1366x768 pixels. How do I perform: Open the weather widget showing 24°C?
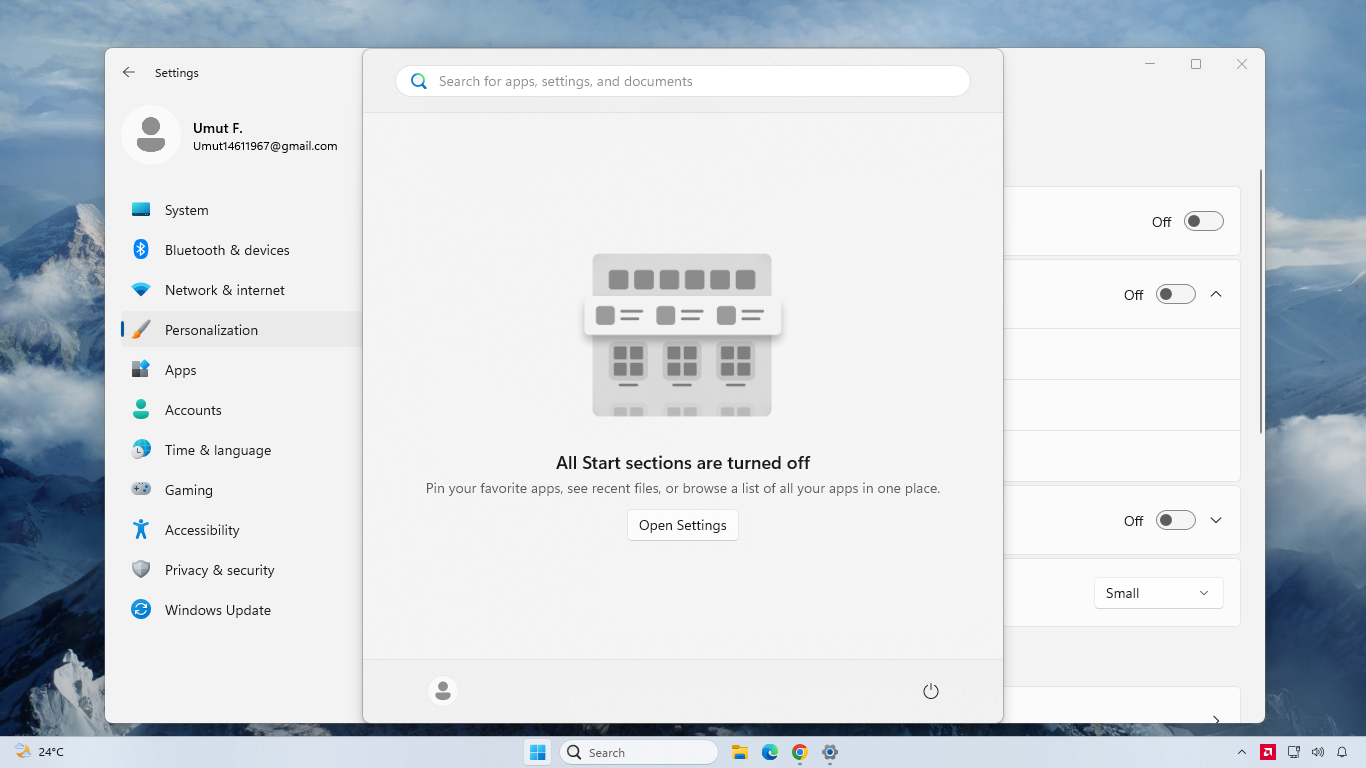tap(40, 752)
